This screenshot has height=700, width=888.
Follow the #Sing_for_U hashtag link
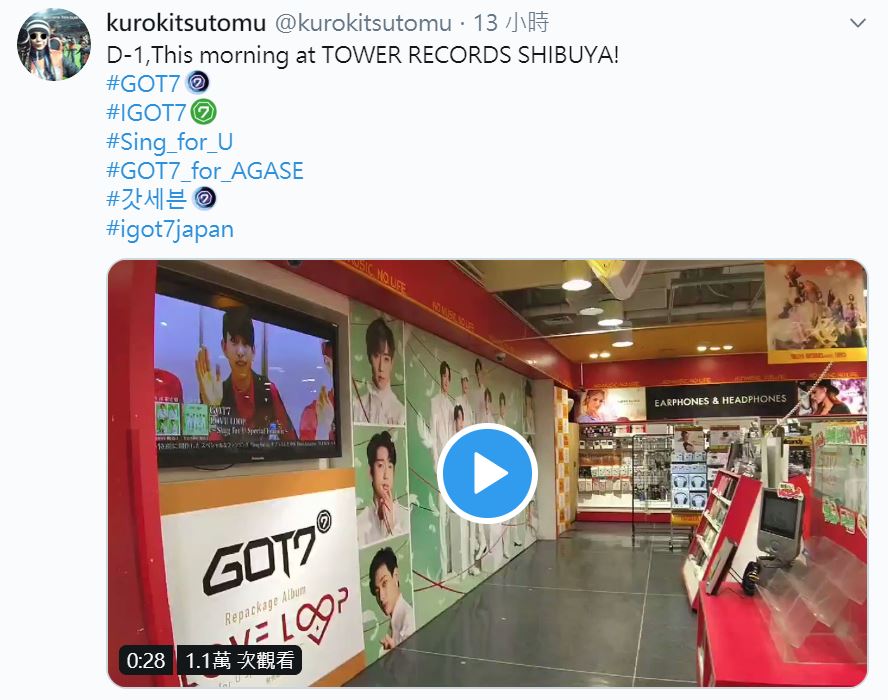169,142
